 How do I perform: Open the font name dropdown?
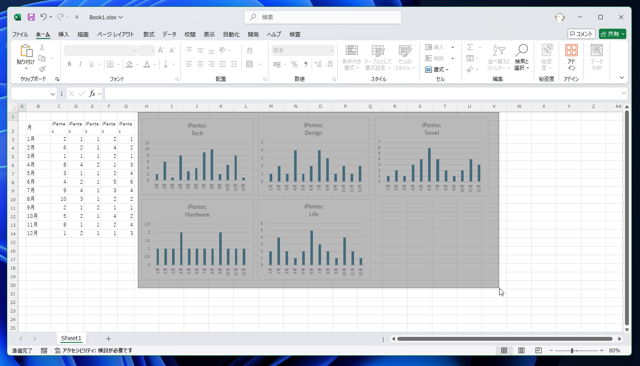[134, 51]
